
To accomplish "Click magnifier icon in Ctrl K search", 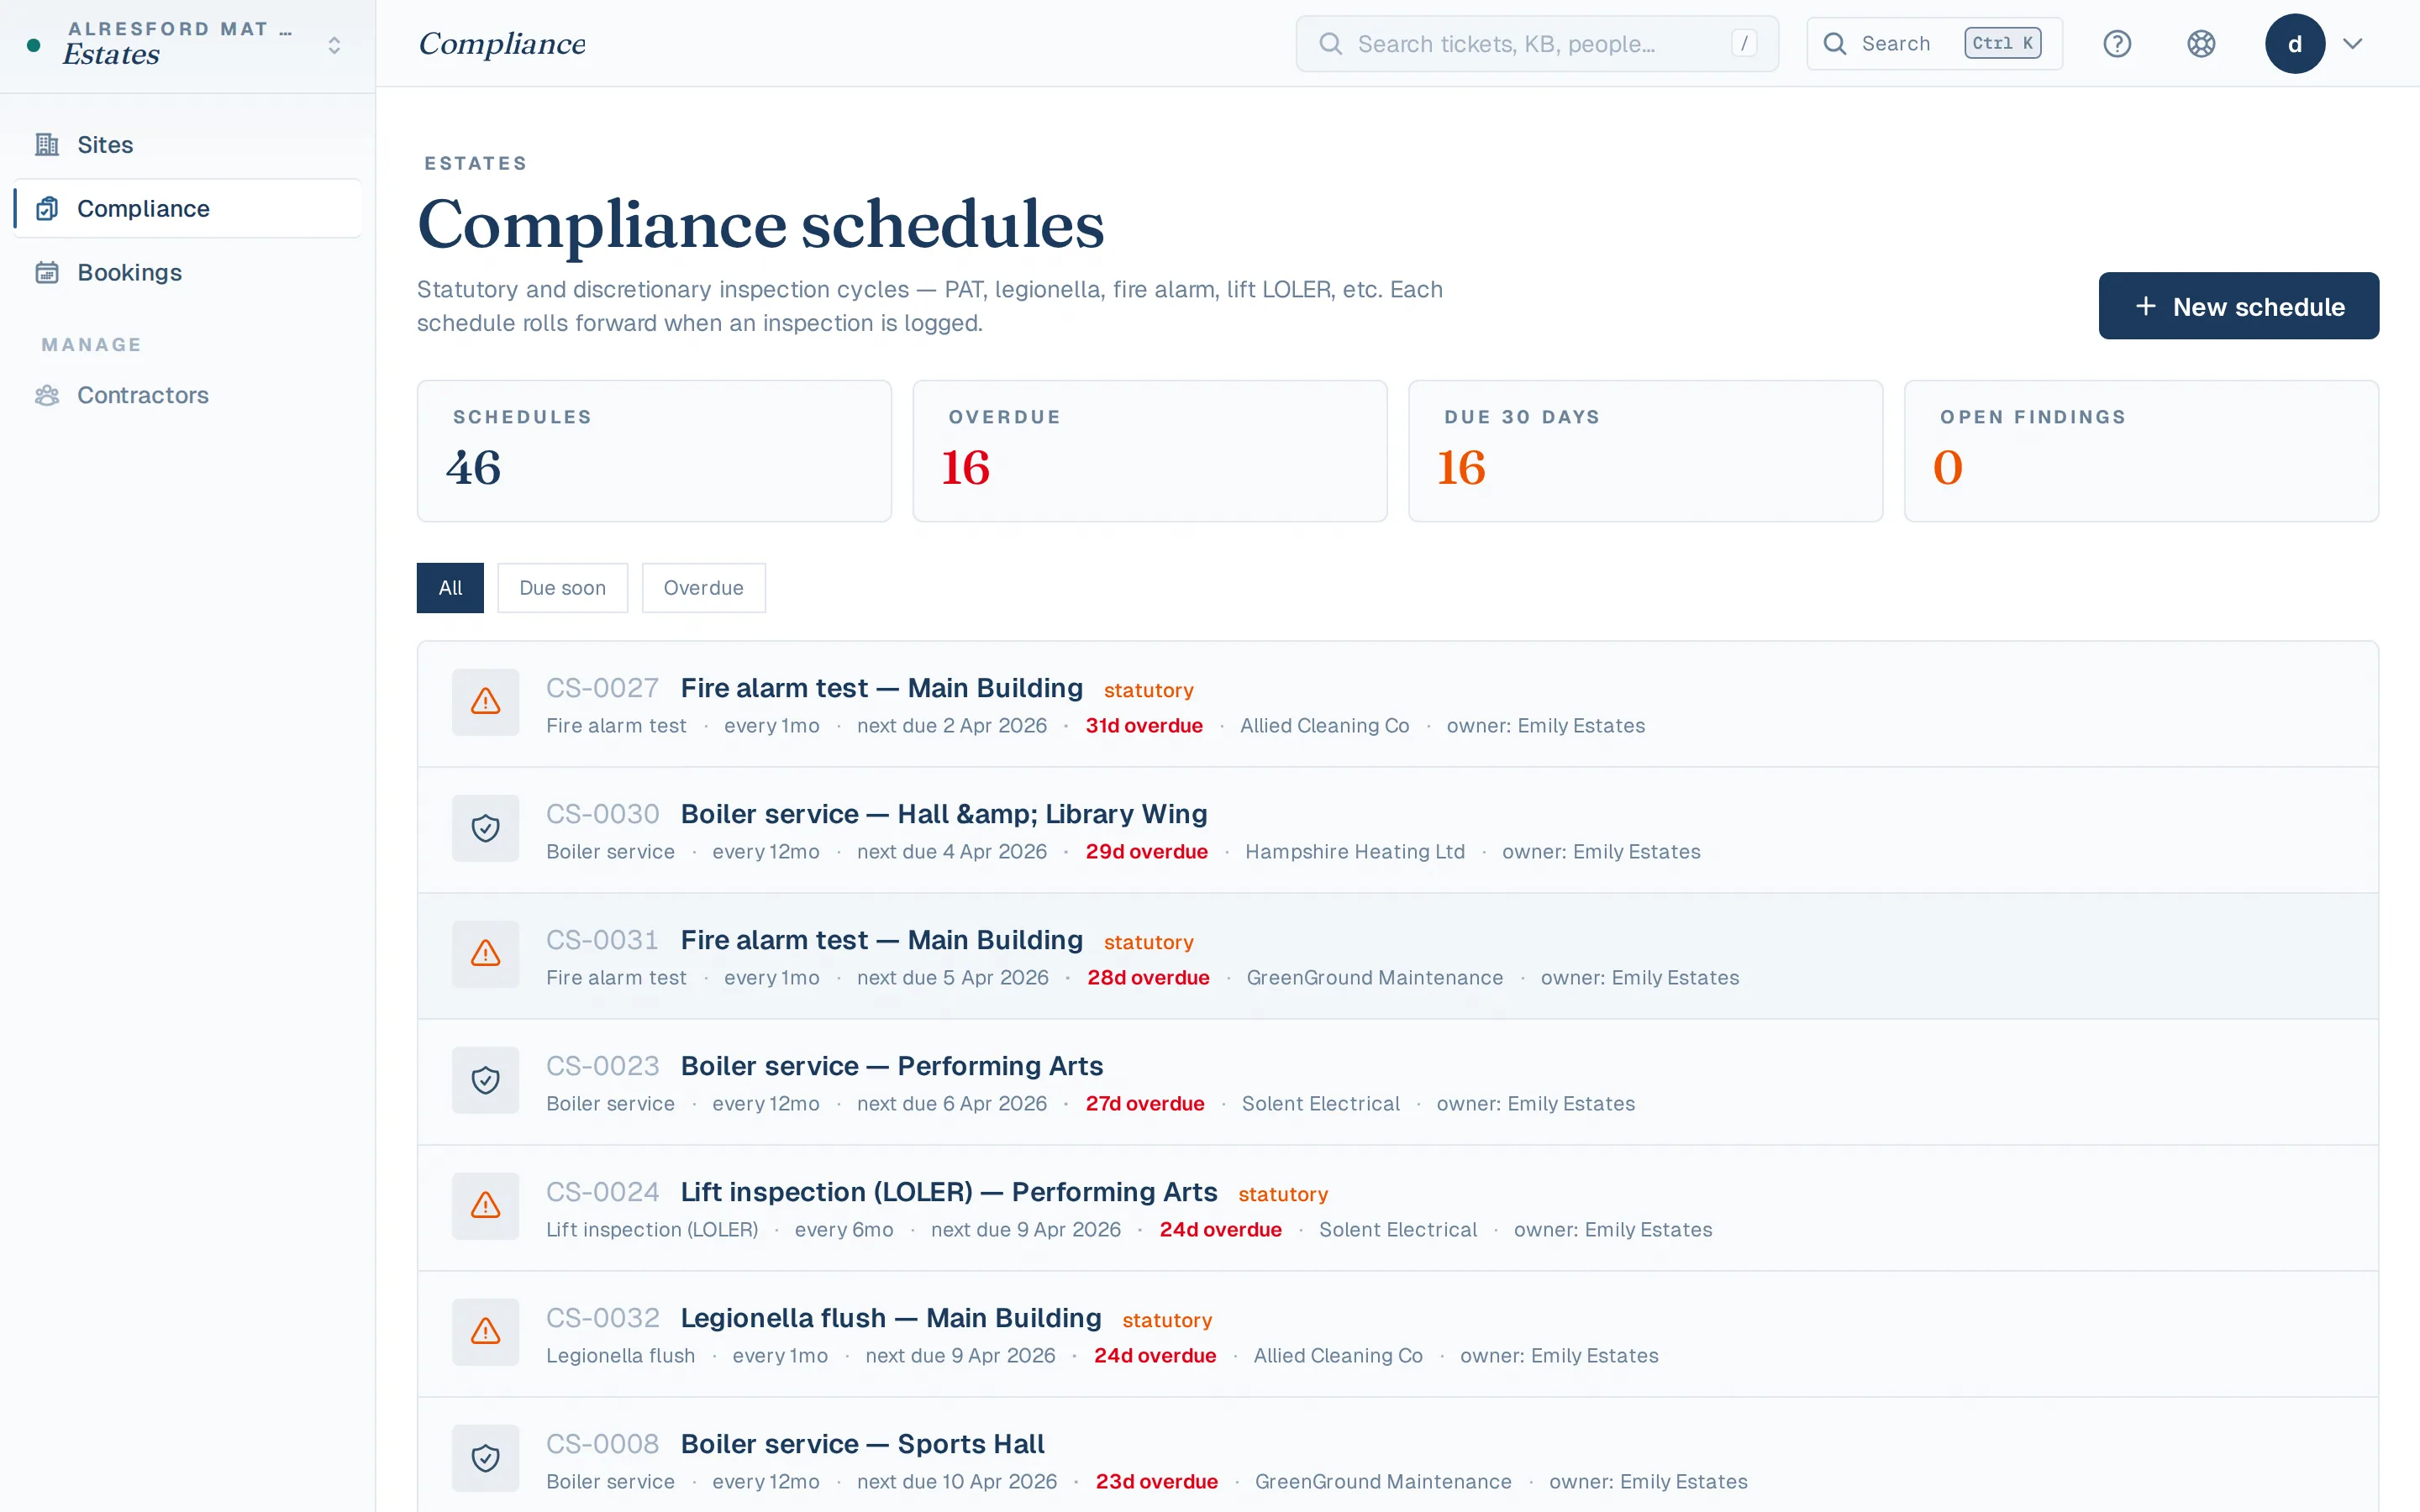I will tap(1835, 44).
